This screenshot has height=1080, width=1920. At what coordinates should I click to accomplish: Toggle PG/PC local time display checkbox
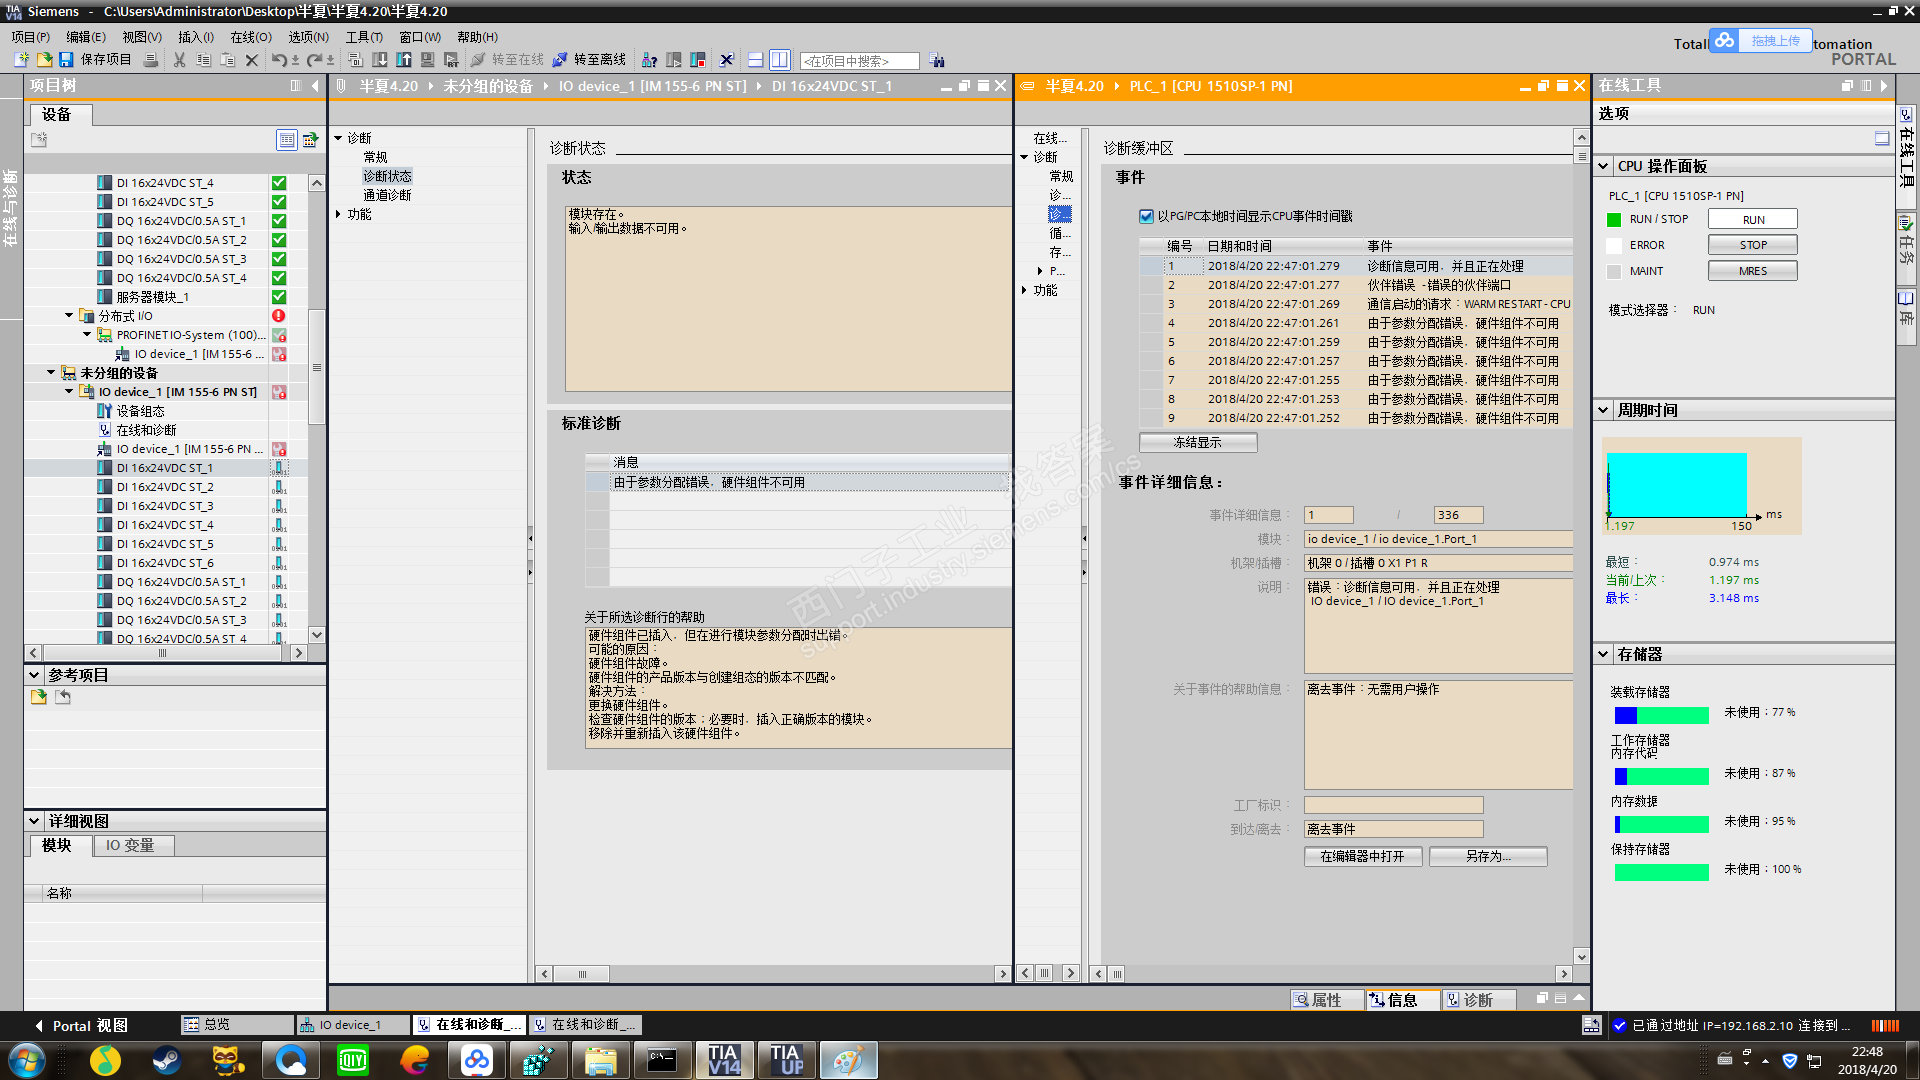pyautogui.click(x=1146, y=216)
